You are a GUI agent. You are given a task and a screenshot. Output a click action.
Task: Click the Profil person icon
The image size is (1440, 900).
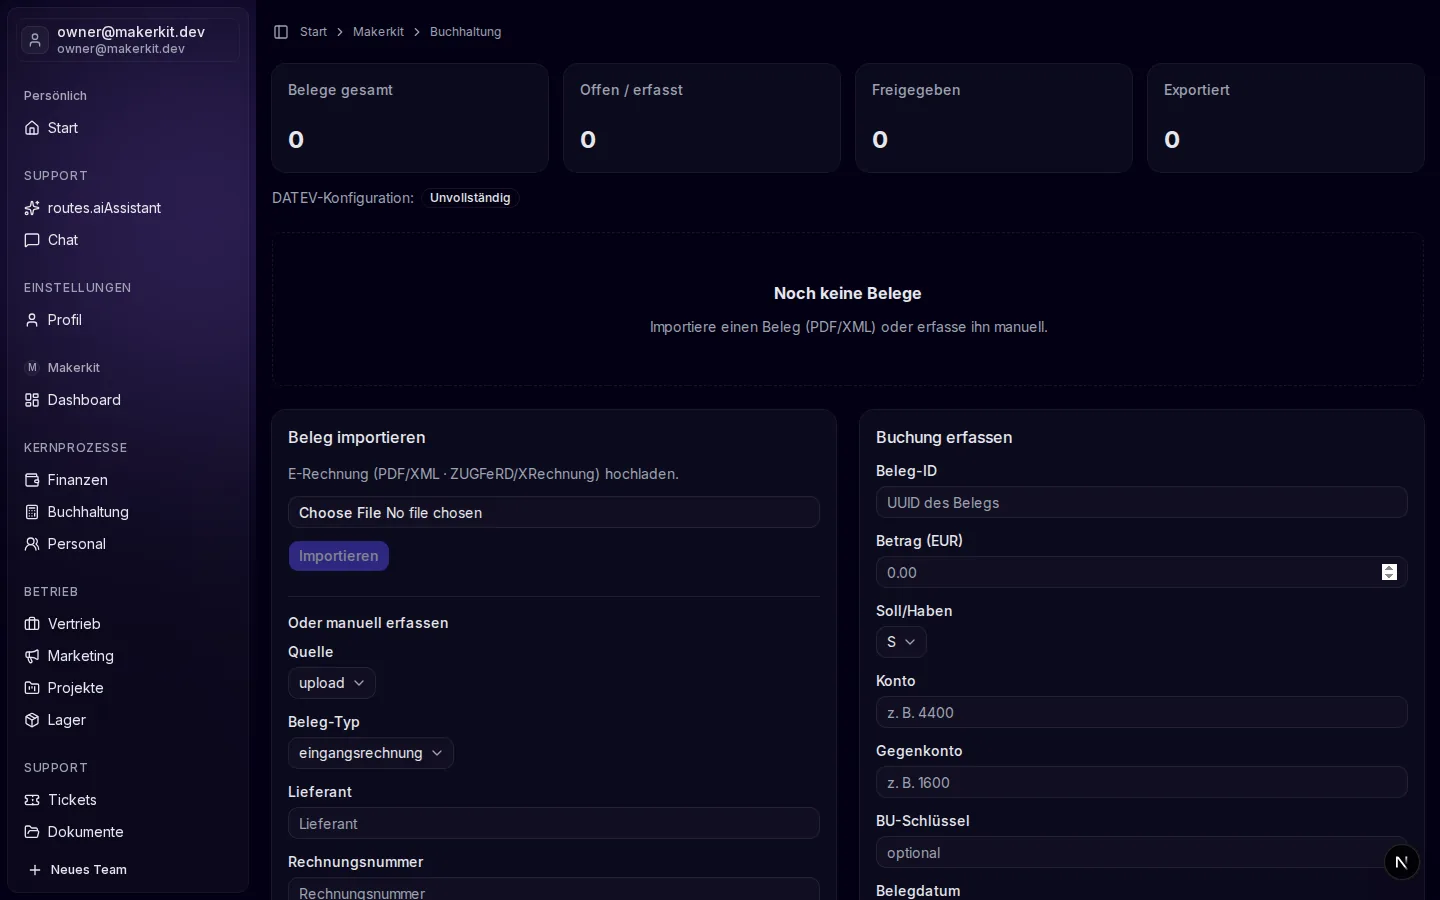[x=32, y=320]
